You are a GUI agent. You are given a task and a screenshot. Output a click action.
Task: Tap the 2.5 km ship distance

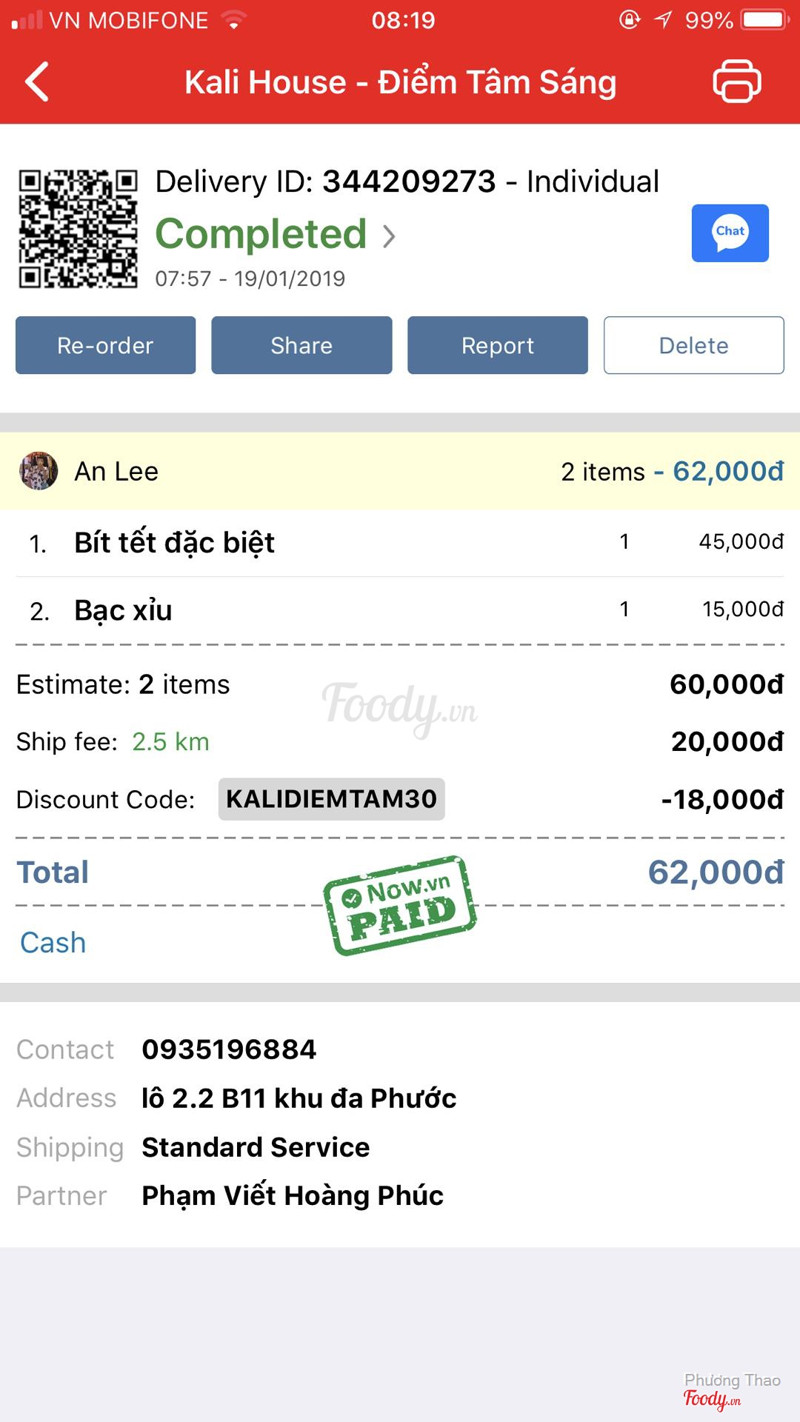click(171, 742)
